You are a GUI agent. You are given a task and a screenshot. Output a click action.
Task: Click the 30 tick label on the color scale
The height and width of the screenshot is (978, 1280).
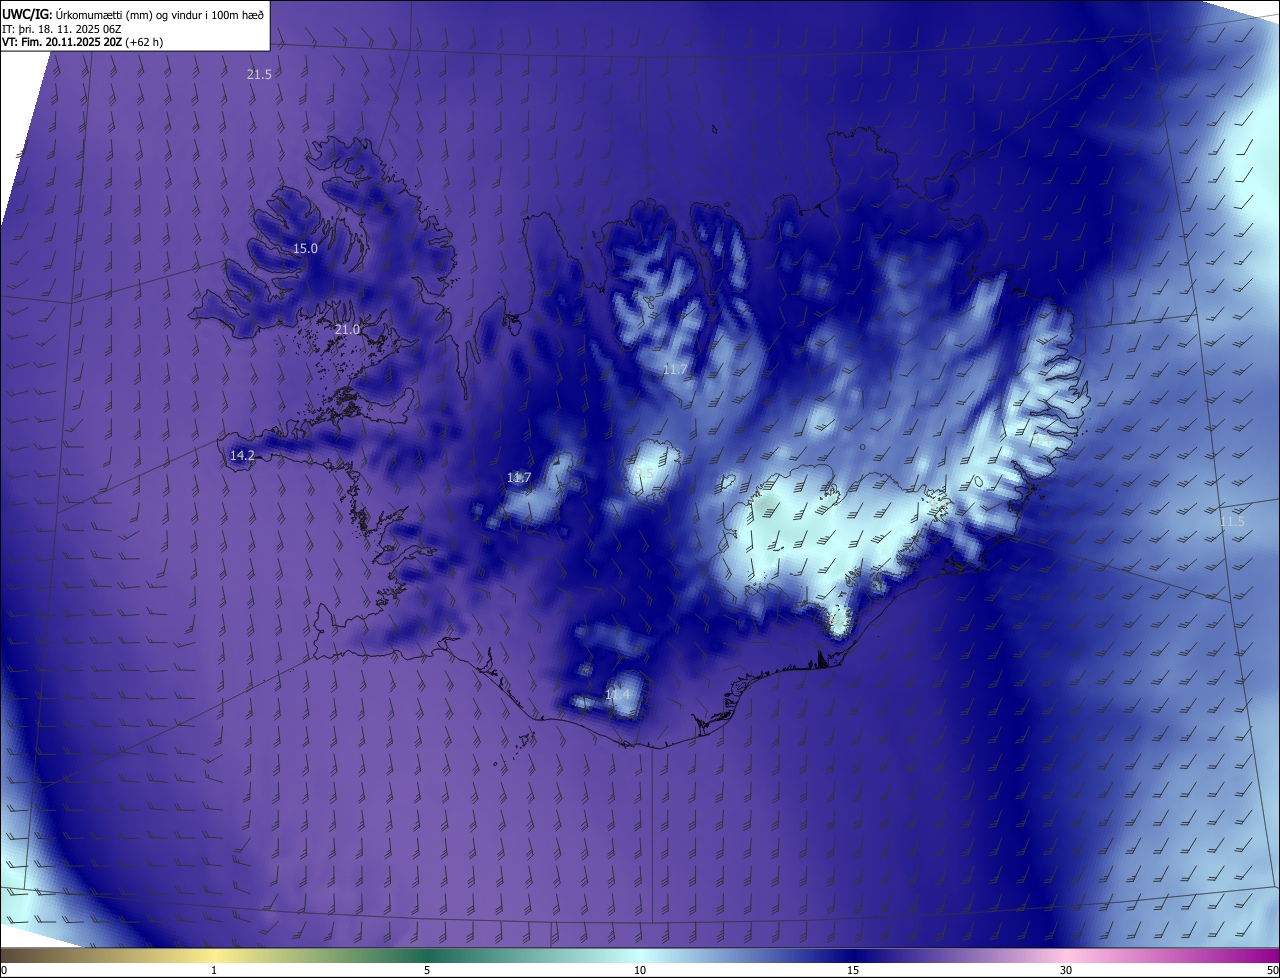coord(1066,970)
